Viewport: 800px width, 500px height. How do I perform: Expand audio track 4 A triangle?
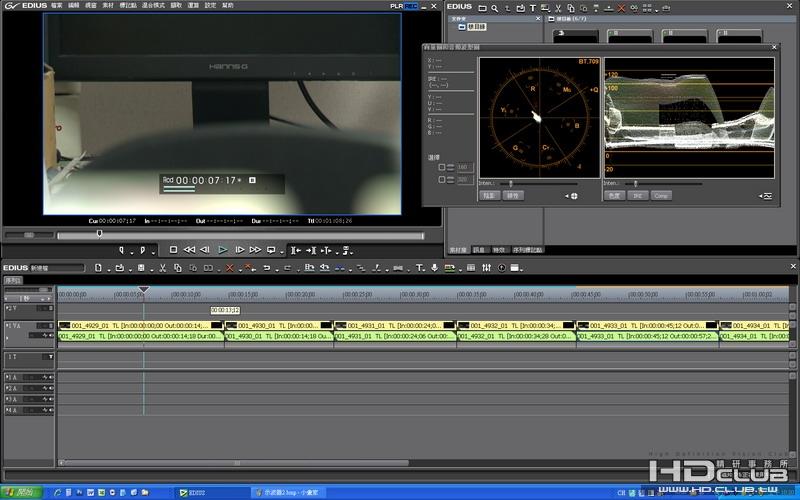(x=7, y=410)
